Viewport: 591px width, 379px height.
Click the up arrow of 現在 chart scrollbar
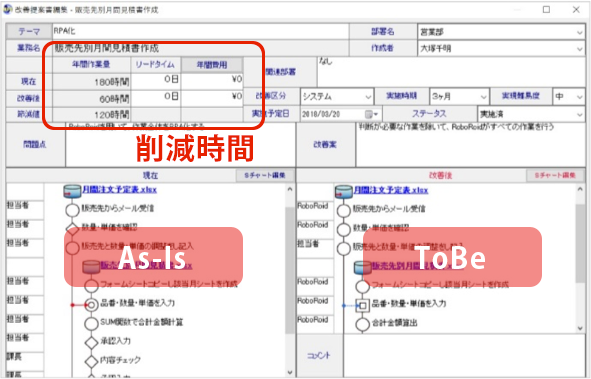coord(289,189)
